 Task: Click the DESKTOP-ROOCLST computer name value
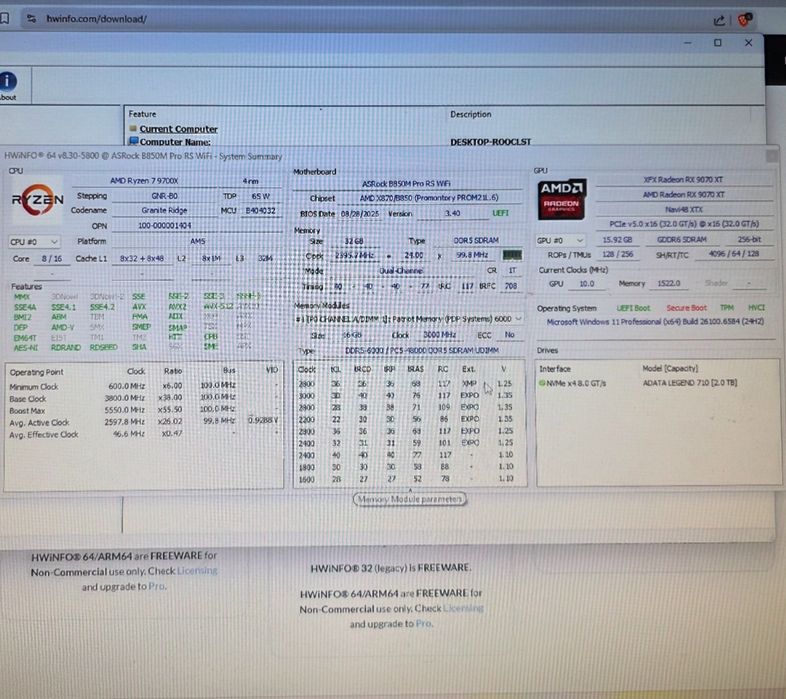tap(490, 142)
